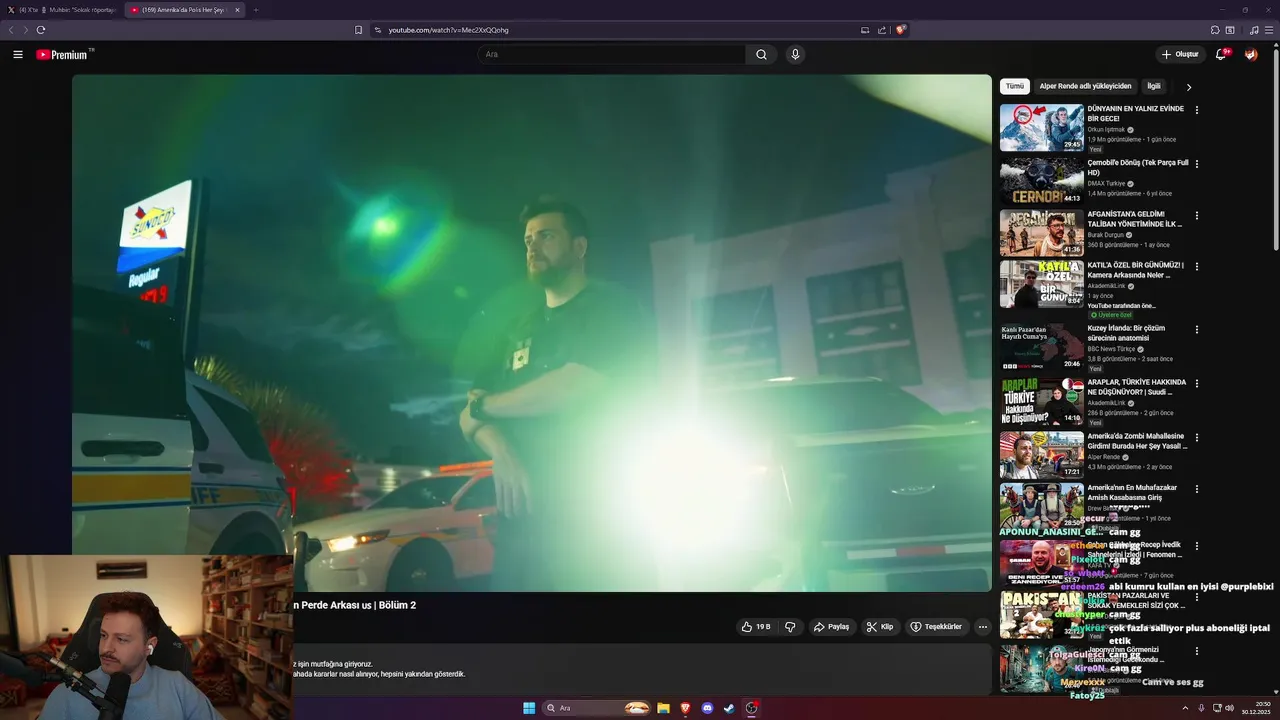Open Discord from taskbar
1280x720 pixels.
[x=707, y=708]
